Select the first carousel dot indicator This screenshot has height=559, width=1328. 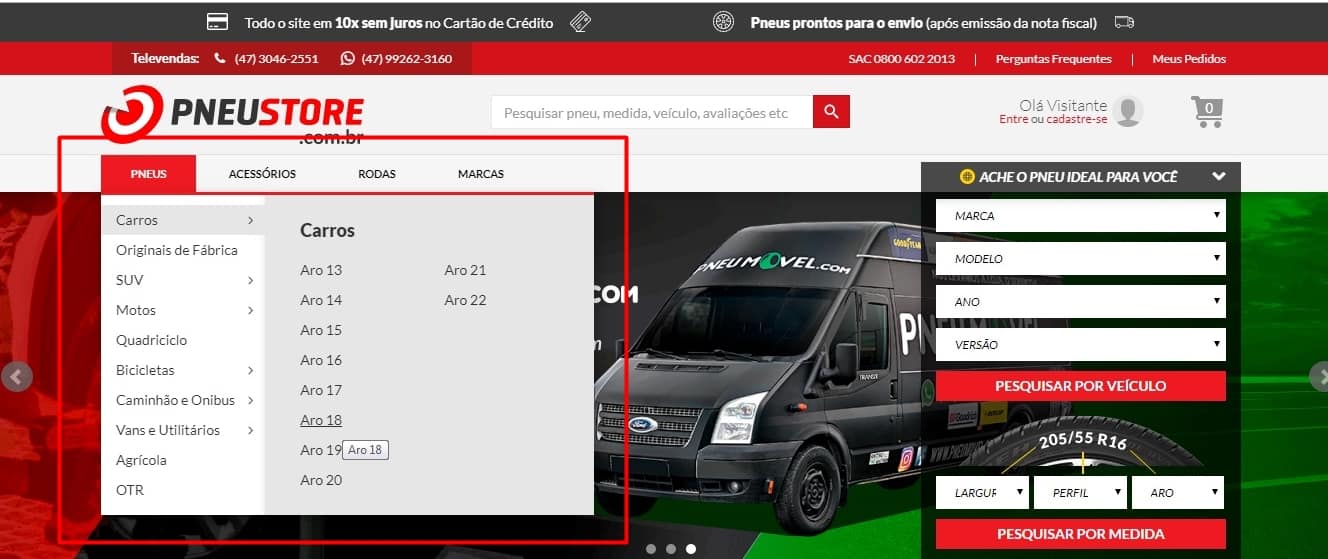[651, 549]
